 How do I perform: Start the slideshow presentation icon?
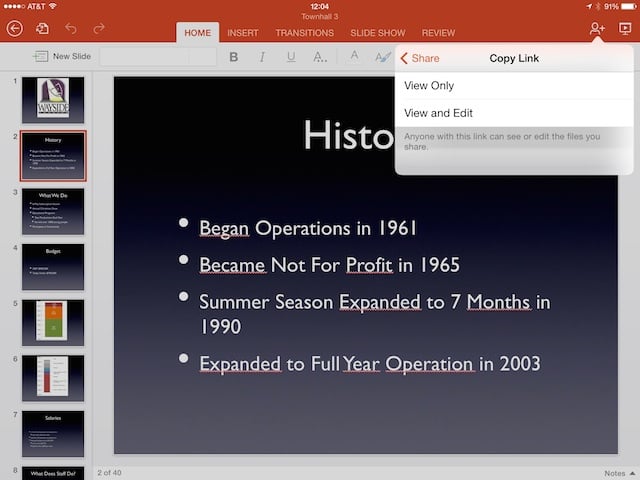(625, 29)
